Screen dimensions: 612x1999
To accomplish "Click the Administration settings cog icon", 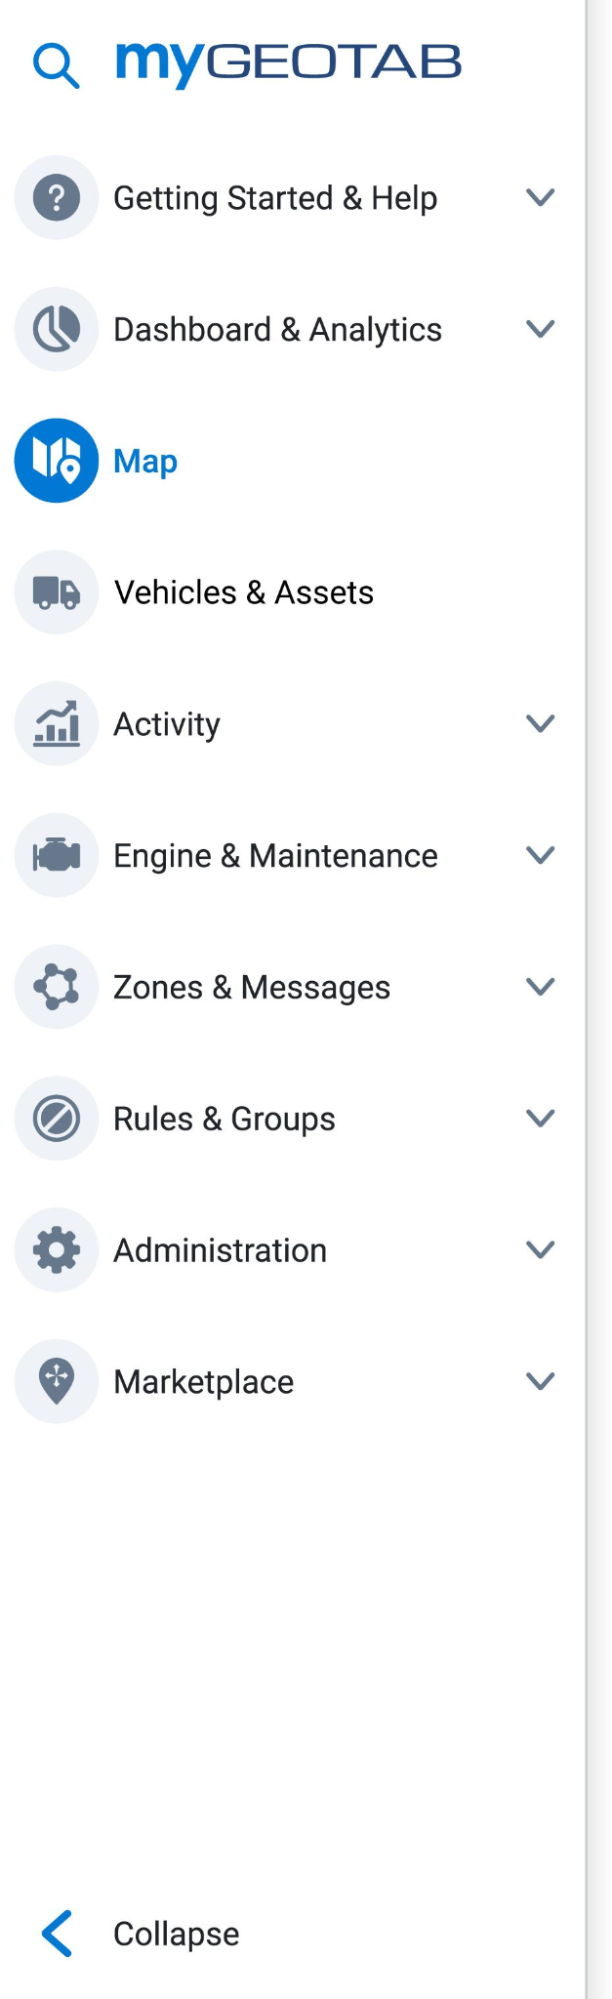I will pos(56,1250).
